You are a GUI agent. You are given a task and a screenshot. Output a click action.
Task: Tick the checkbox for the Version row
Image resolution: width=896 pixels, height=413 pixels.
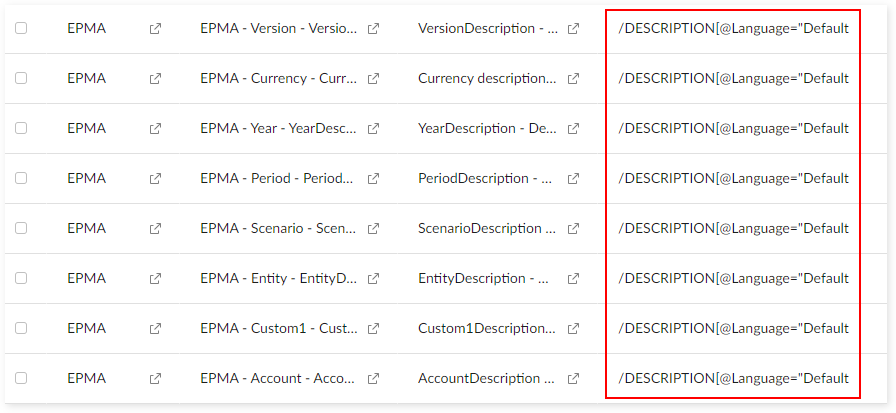21,29
